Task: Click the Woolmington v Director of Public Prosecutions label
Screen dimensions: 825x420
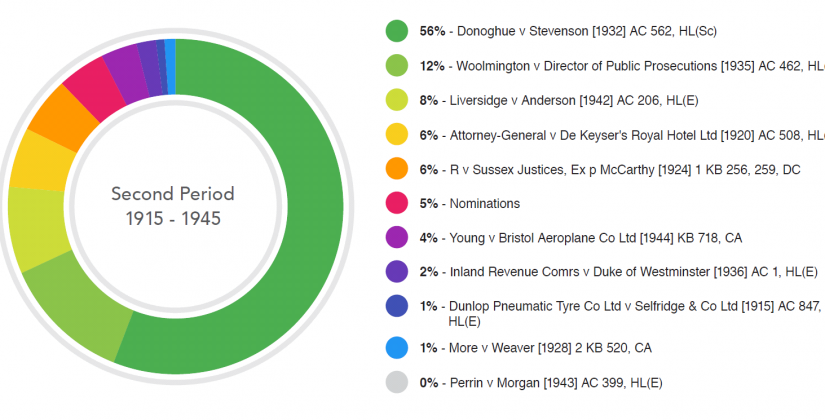Action: (x=620, y=66)
